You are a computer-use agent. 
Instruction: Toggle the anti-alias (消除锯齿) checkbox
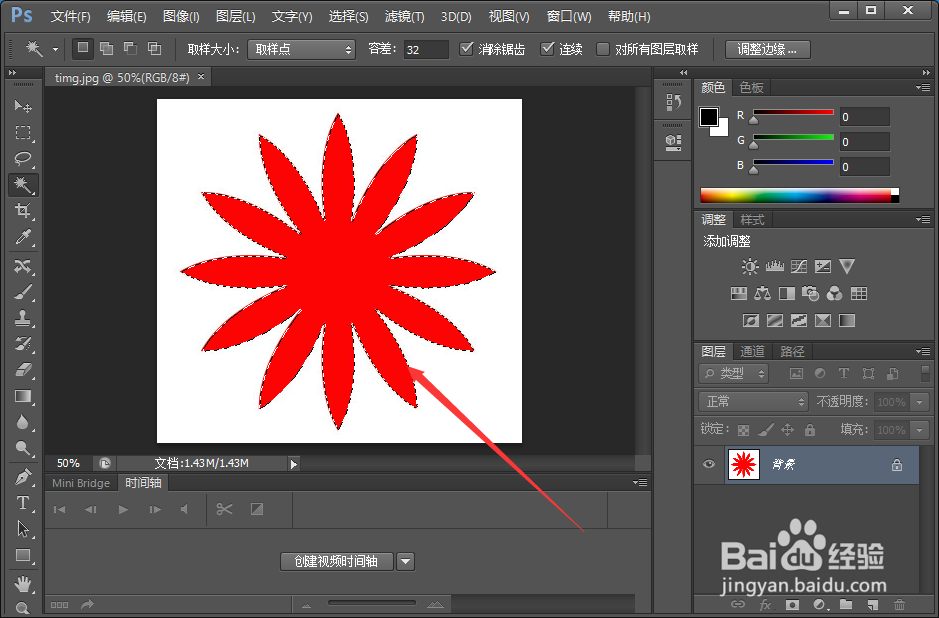pyautogui.click(x=466, y=49)
